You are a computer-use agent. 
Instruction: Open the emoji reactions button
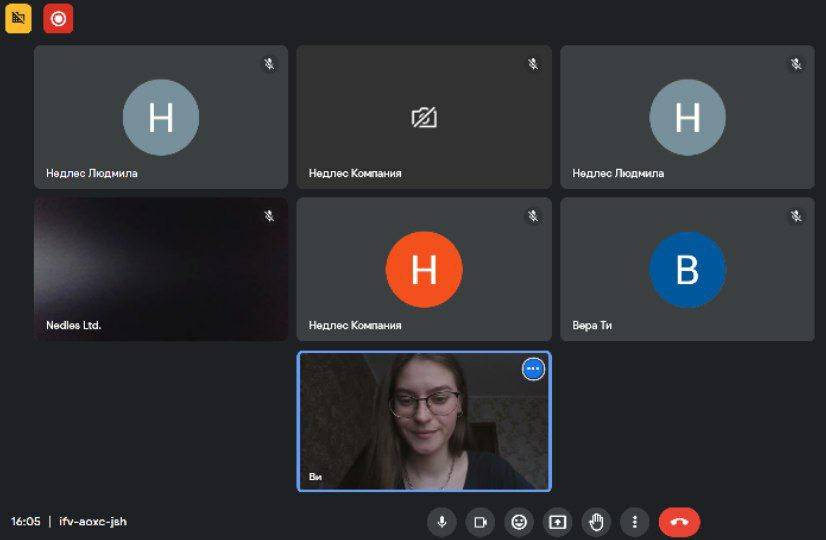[x=518, y=521]
